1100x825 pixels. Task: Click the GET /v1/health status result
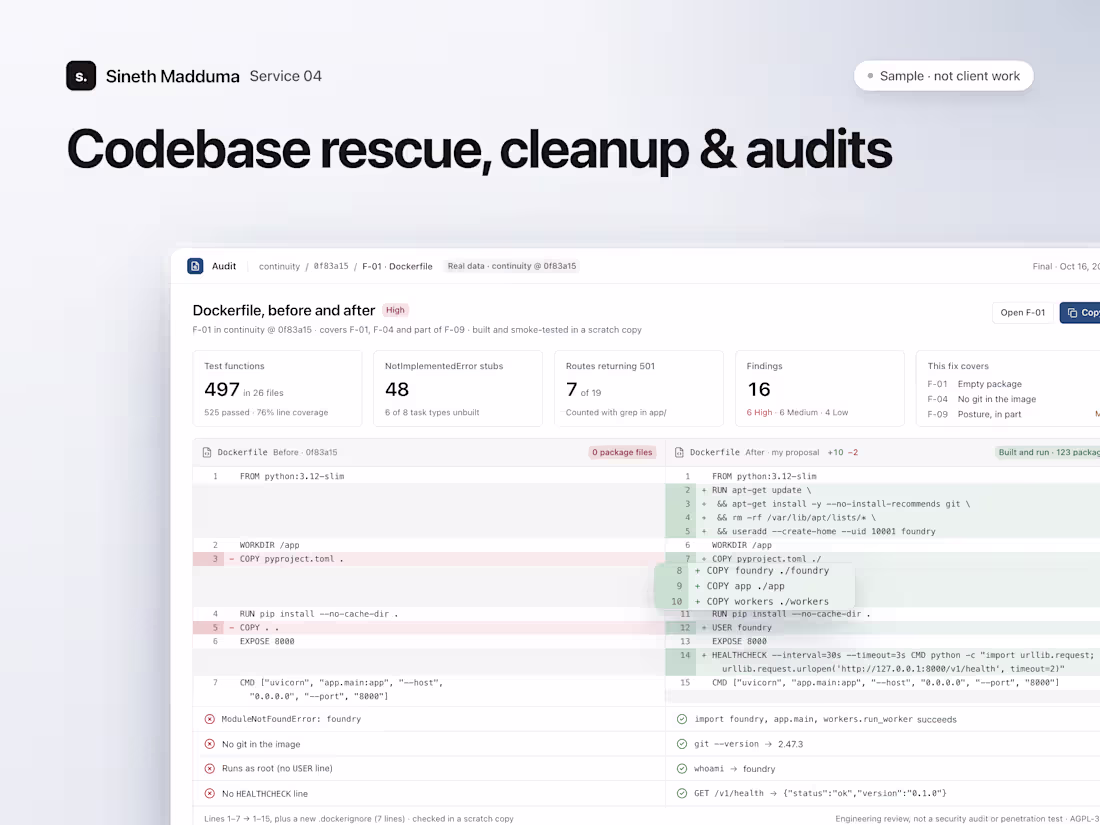pos(820,793)
